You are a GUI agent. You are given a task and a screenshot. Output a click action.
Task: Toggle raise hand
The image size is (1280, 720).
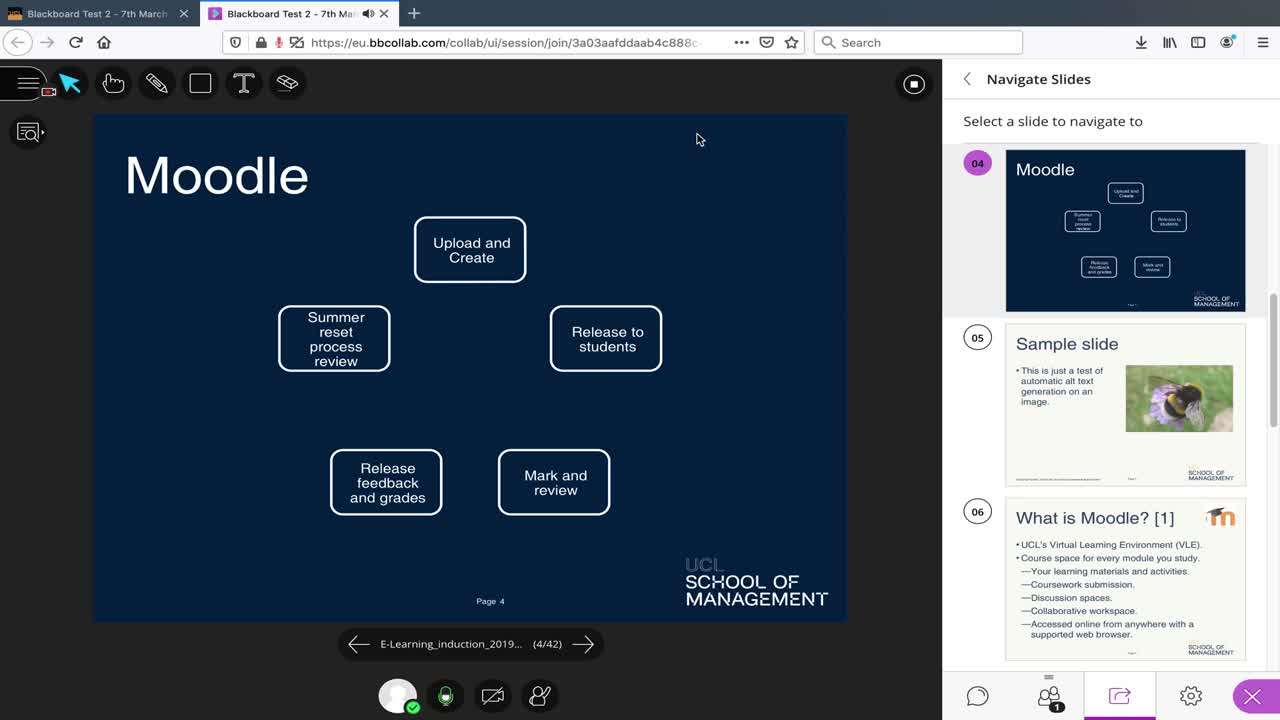pos(540,696)
